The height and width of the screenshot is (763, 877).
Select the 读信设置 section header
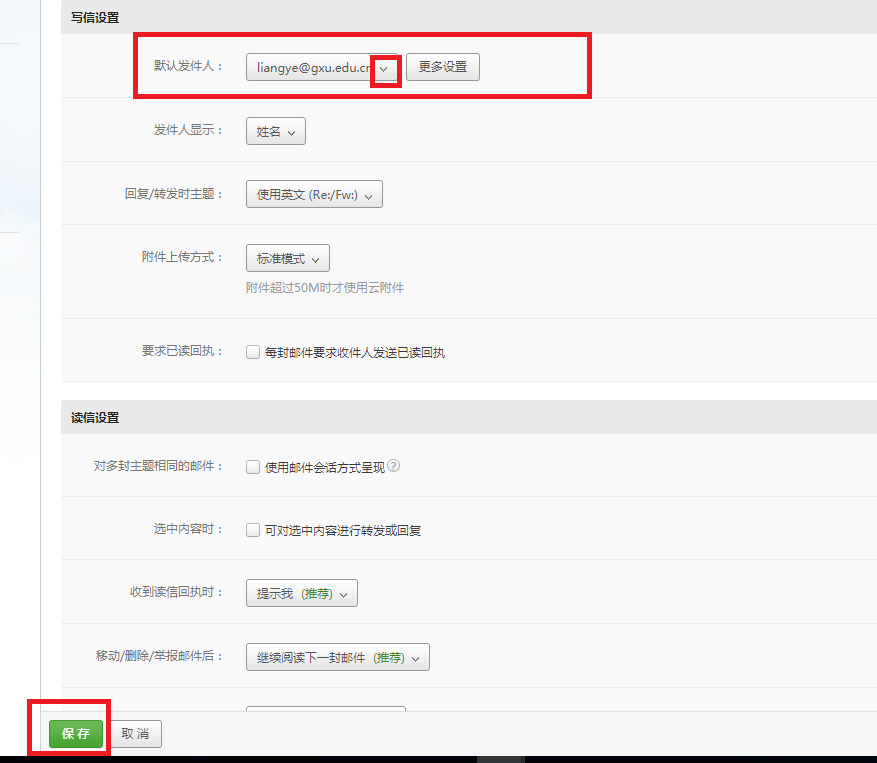click(95, 417)
